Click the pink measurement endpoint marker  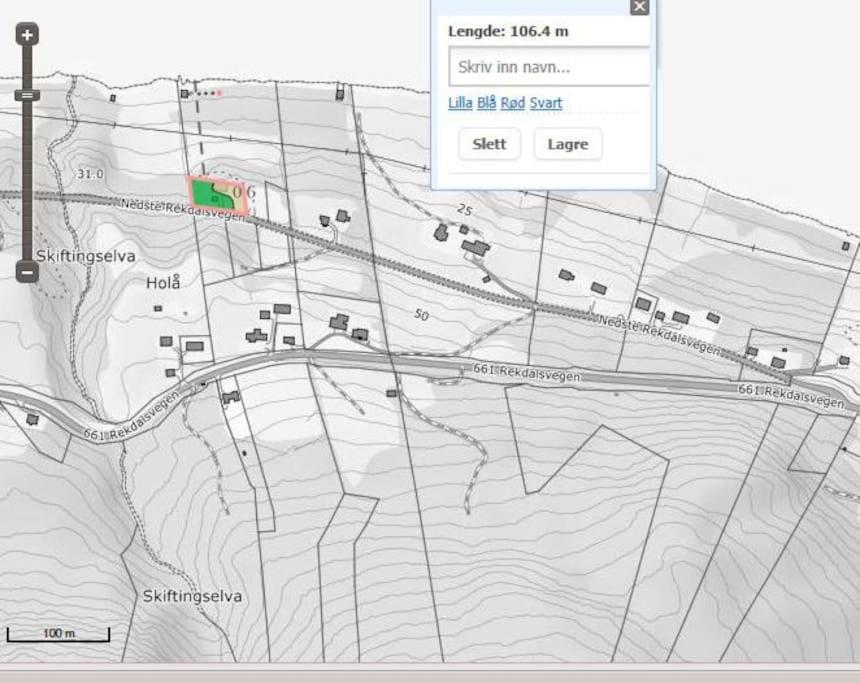pyautogui.click(x=219, y=93)
